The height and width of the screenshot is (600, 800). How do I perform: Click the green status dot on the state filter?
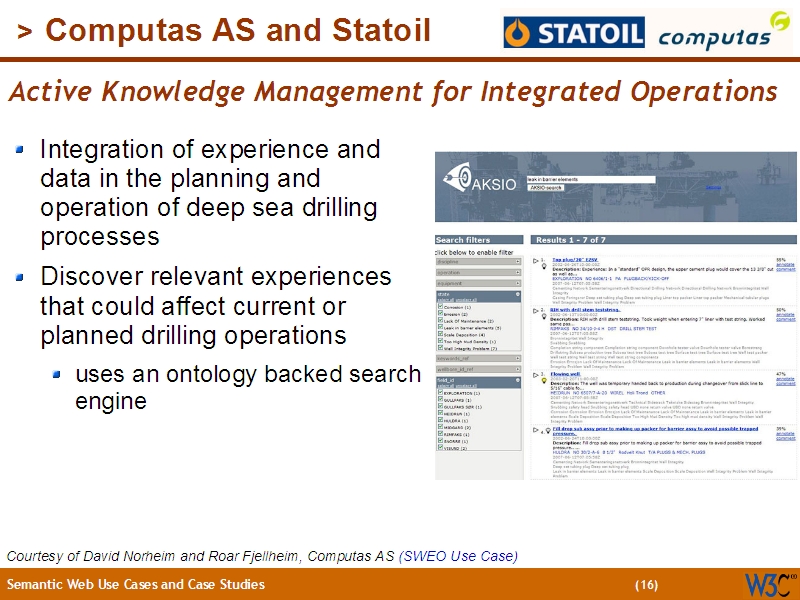(x=518, y=295)
